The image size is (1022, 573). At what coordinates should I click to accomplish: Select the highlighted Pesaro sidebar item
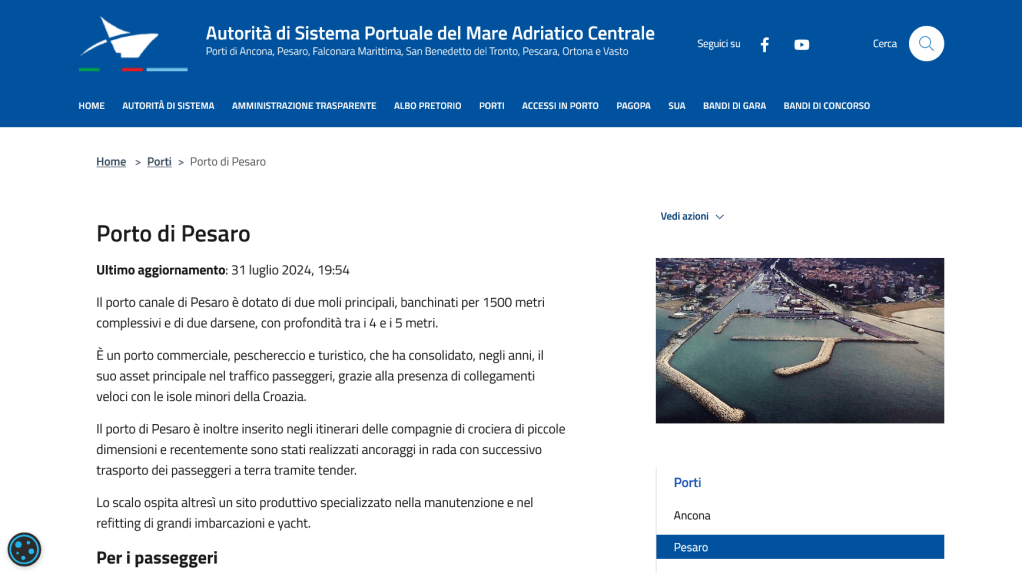point(800,547)
